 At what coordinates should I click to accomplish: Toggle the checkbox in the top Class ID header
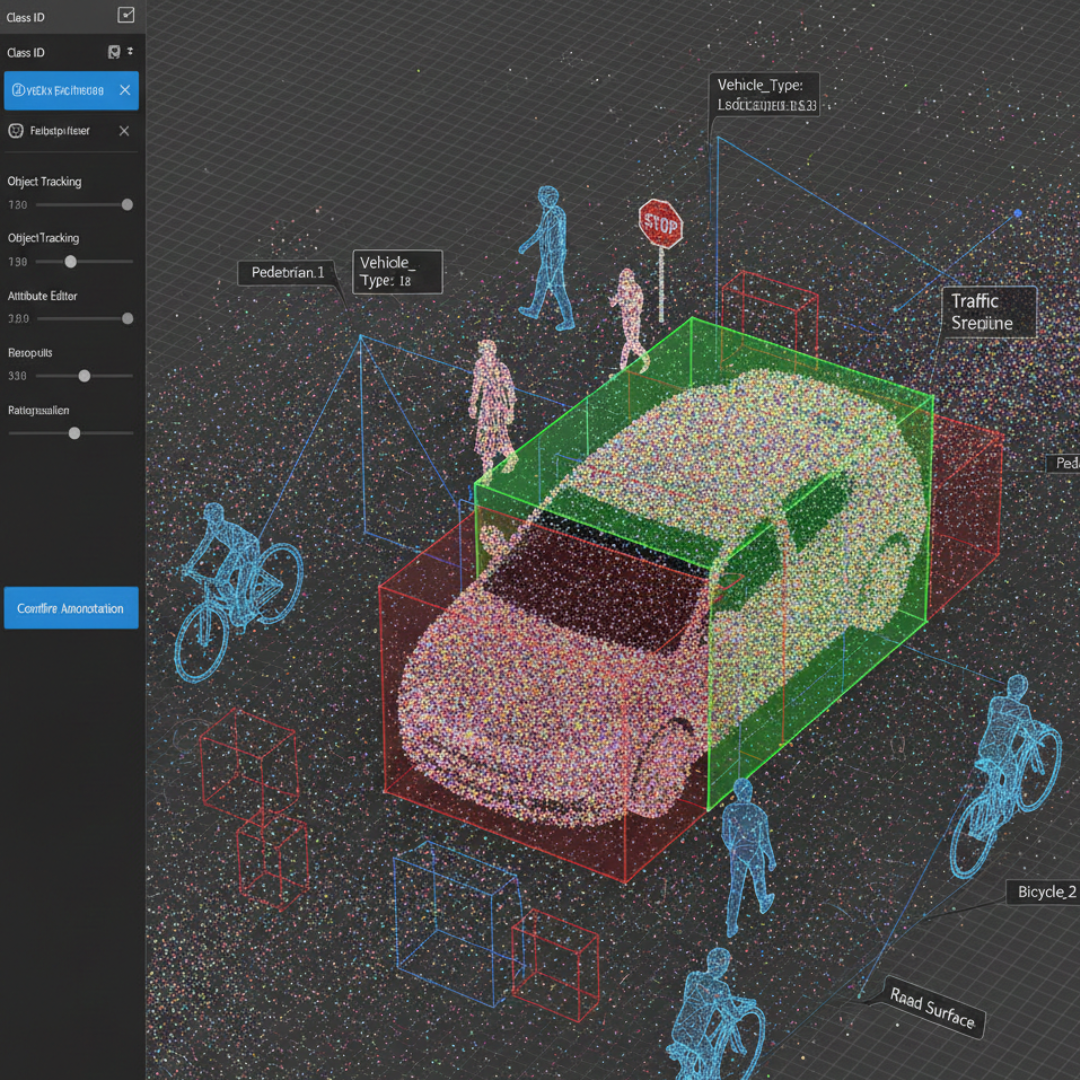[x=126, y=14]
